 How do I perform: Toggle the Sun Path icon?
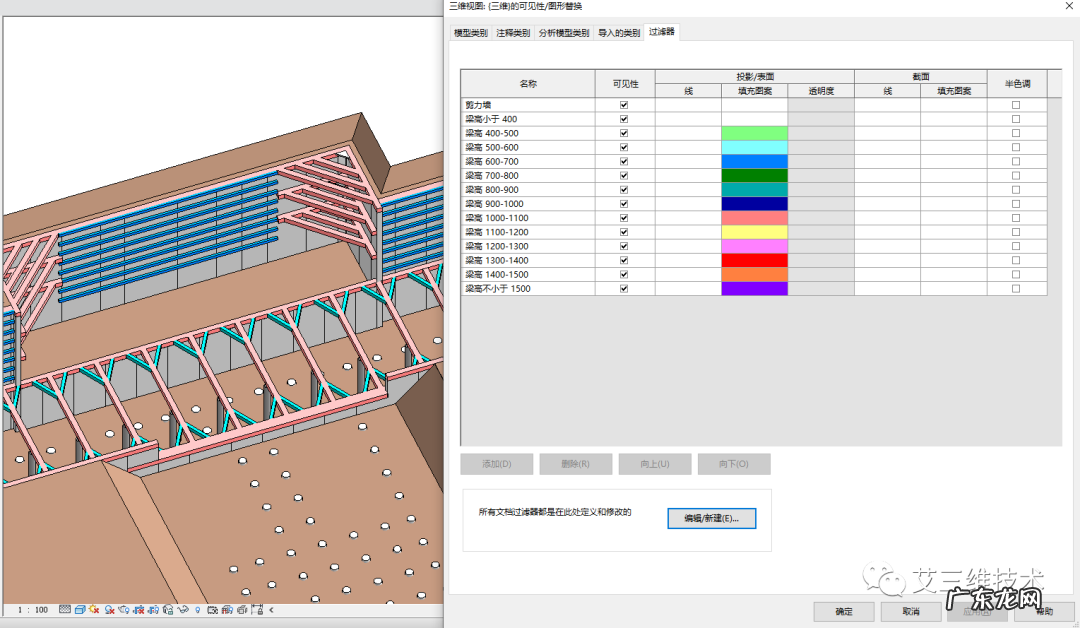(94, 609)
